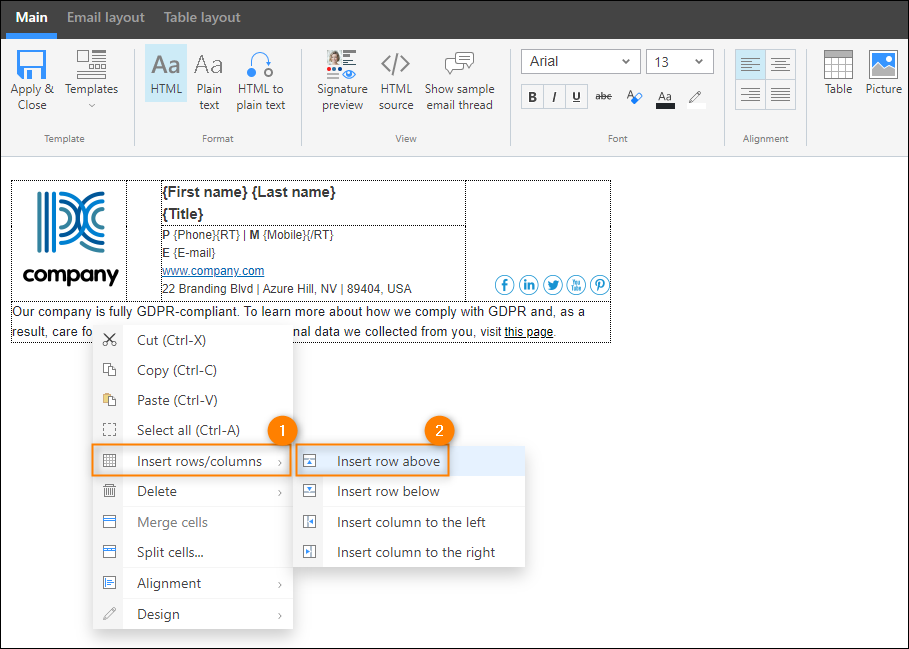Click the Facebook social icon in signature

(504, 285)
